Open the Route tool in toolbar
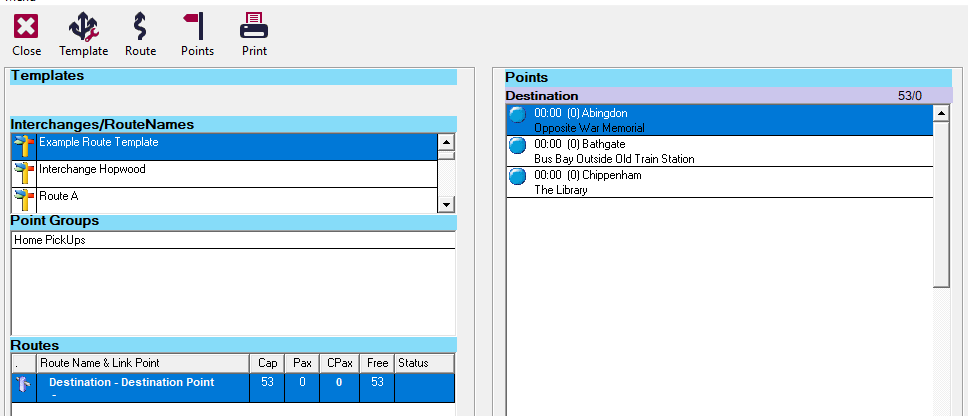This screenshot has width=968, height=416. (140, 25)
